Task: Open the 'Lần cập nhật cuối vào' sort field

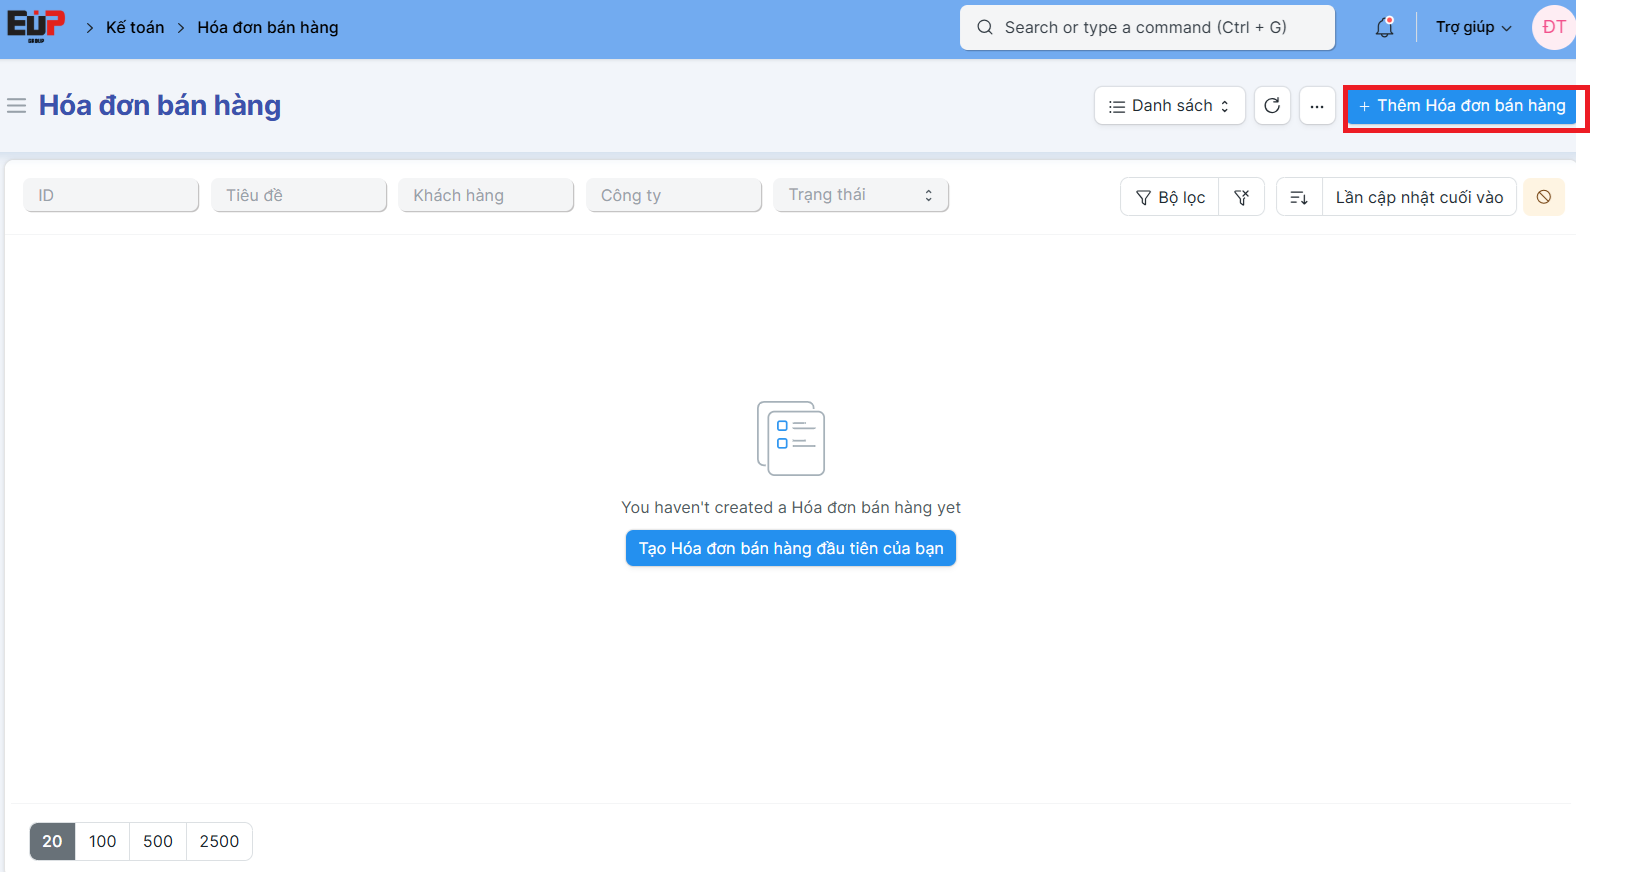Action: pos(1419,197)
